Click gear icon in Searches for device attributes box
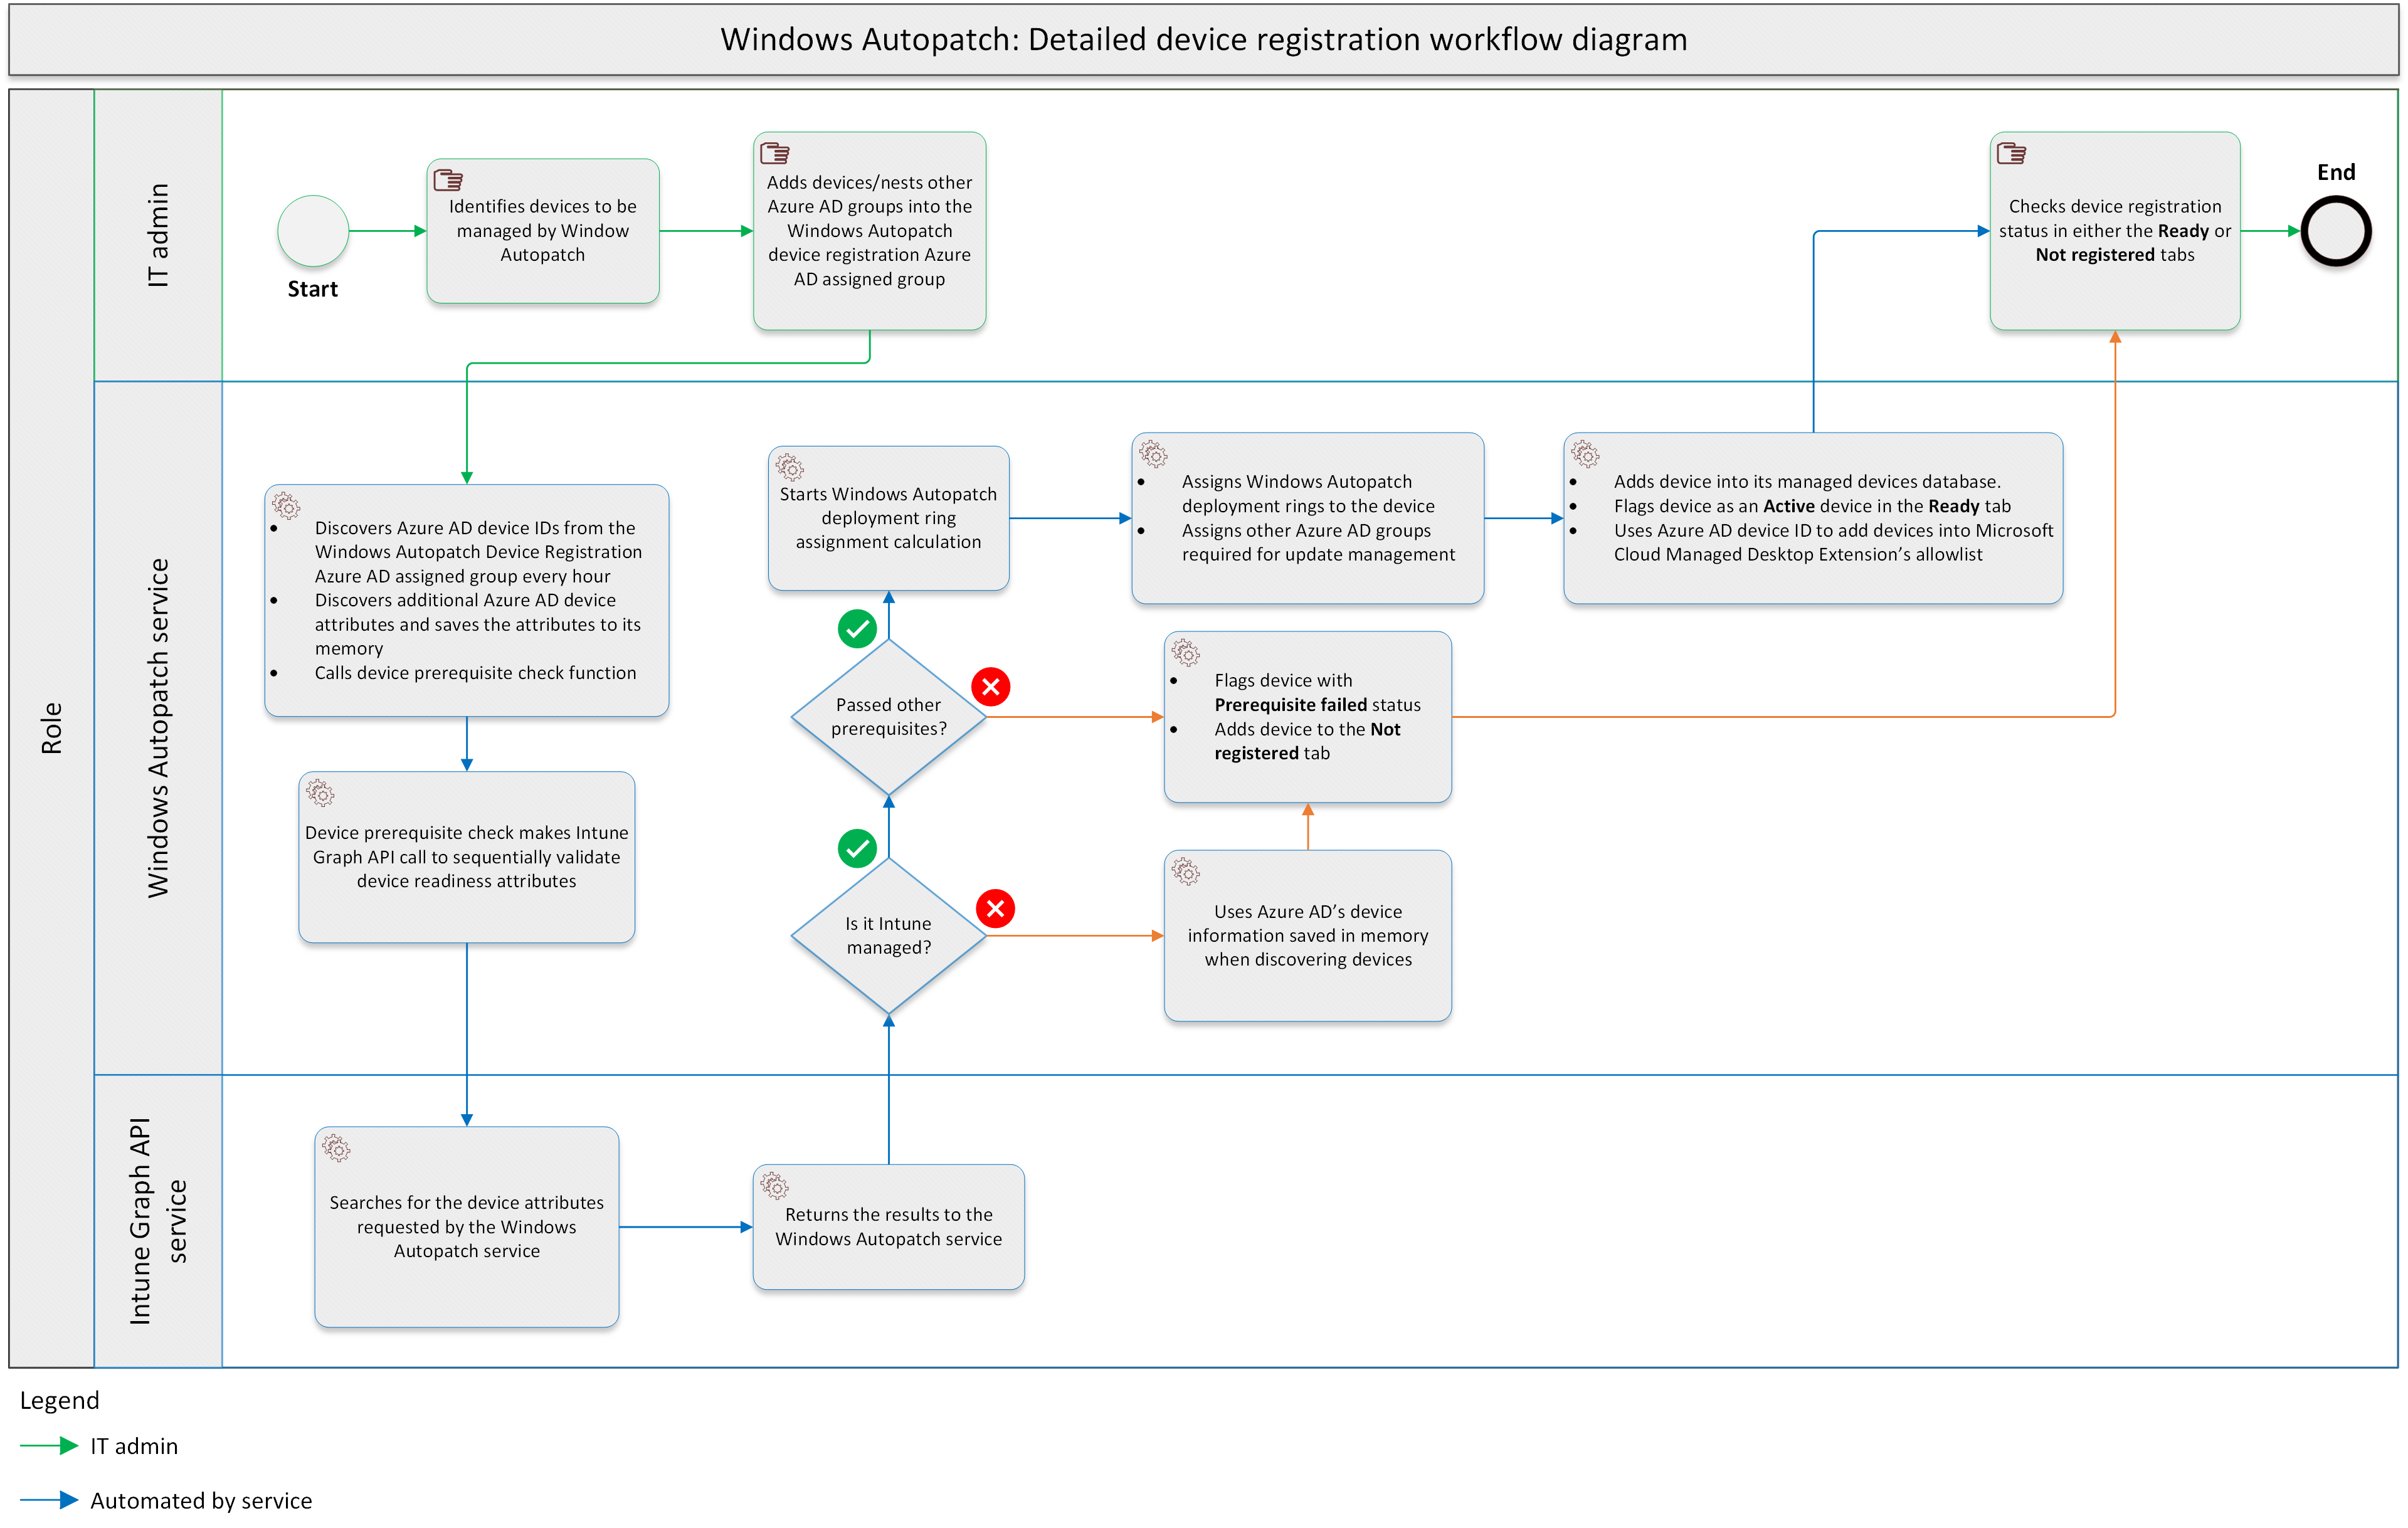 [x=336, y=1148]
